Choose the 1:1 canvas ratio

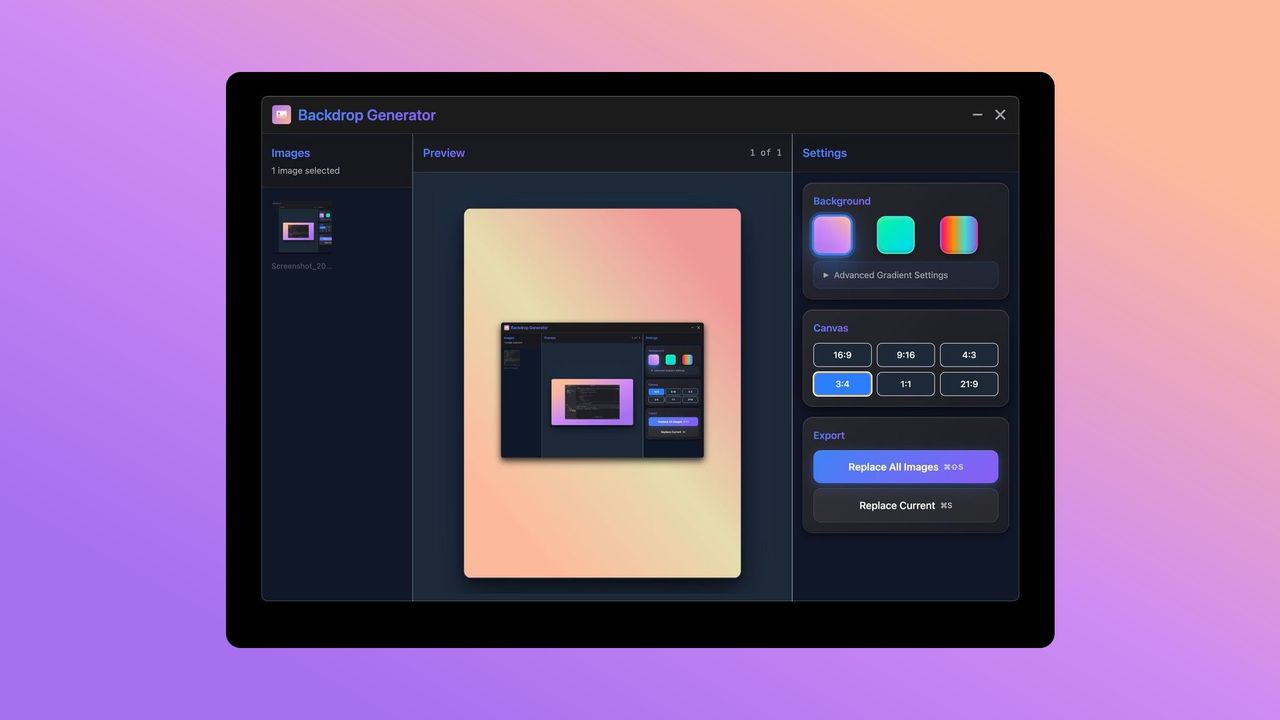(x=905, y=384)
